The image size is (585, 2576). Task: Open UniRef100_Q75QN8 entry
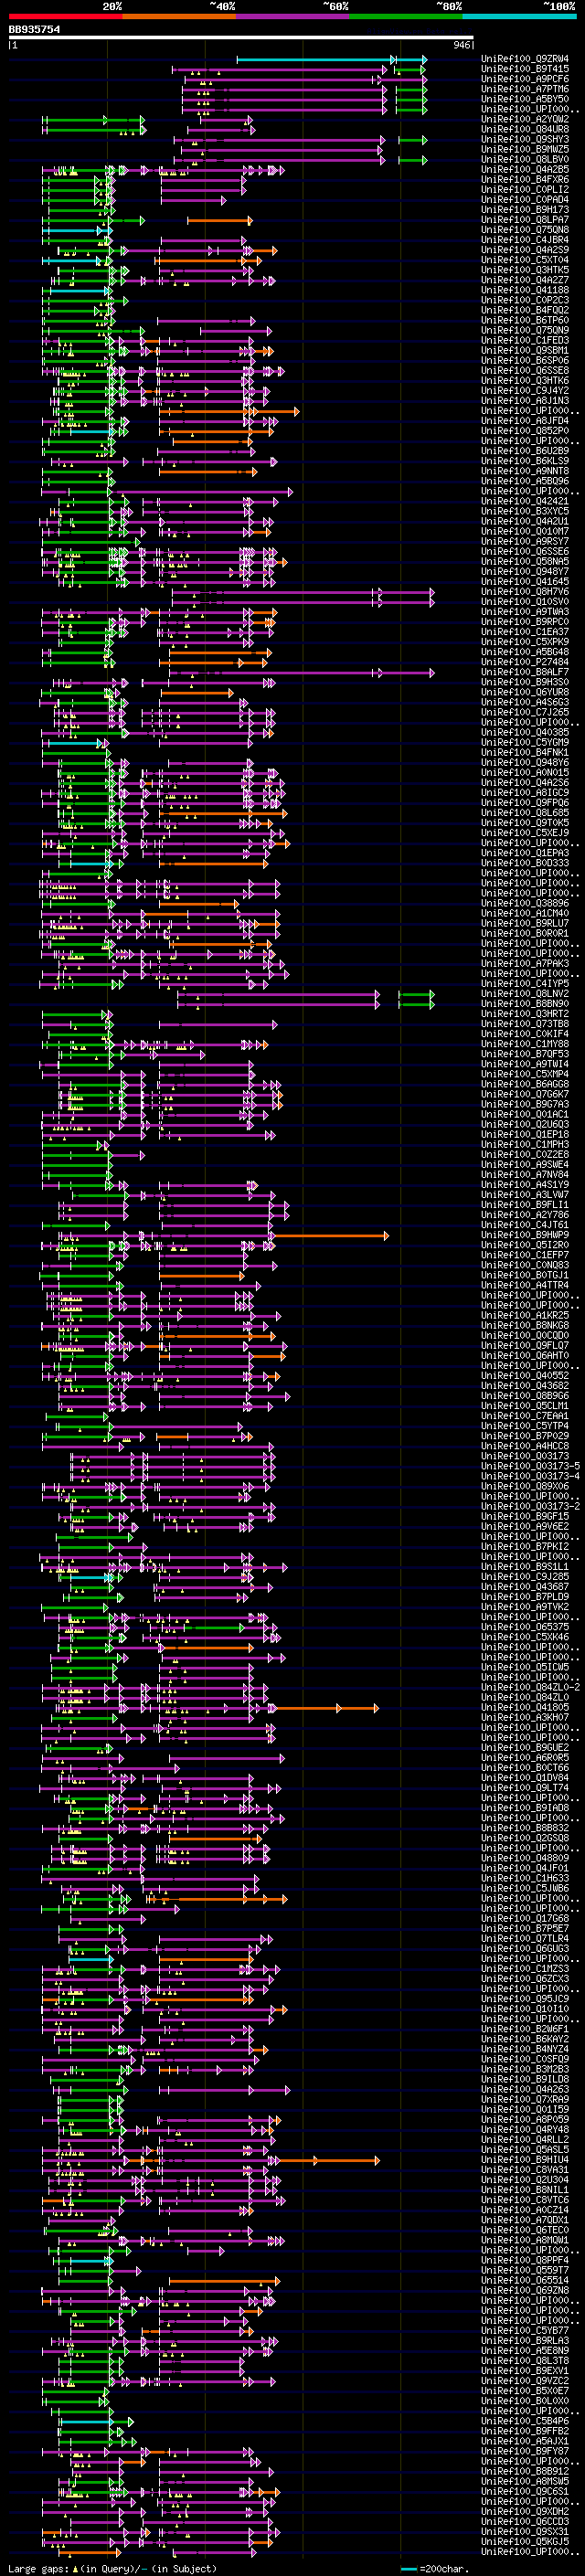[525, 230]
